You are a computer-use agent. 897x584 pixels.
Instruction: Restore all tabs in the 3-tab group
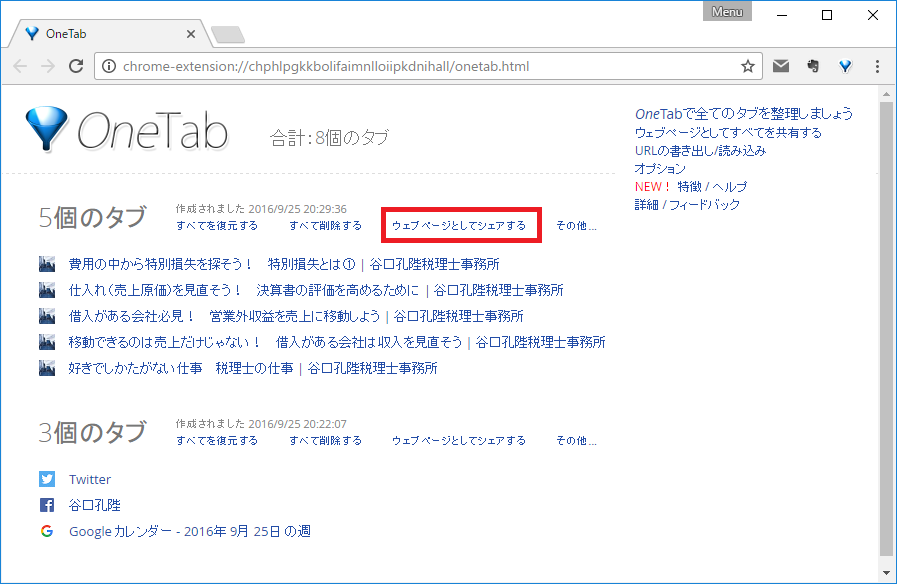tap(217, 441)
